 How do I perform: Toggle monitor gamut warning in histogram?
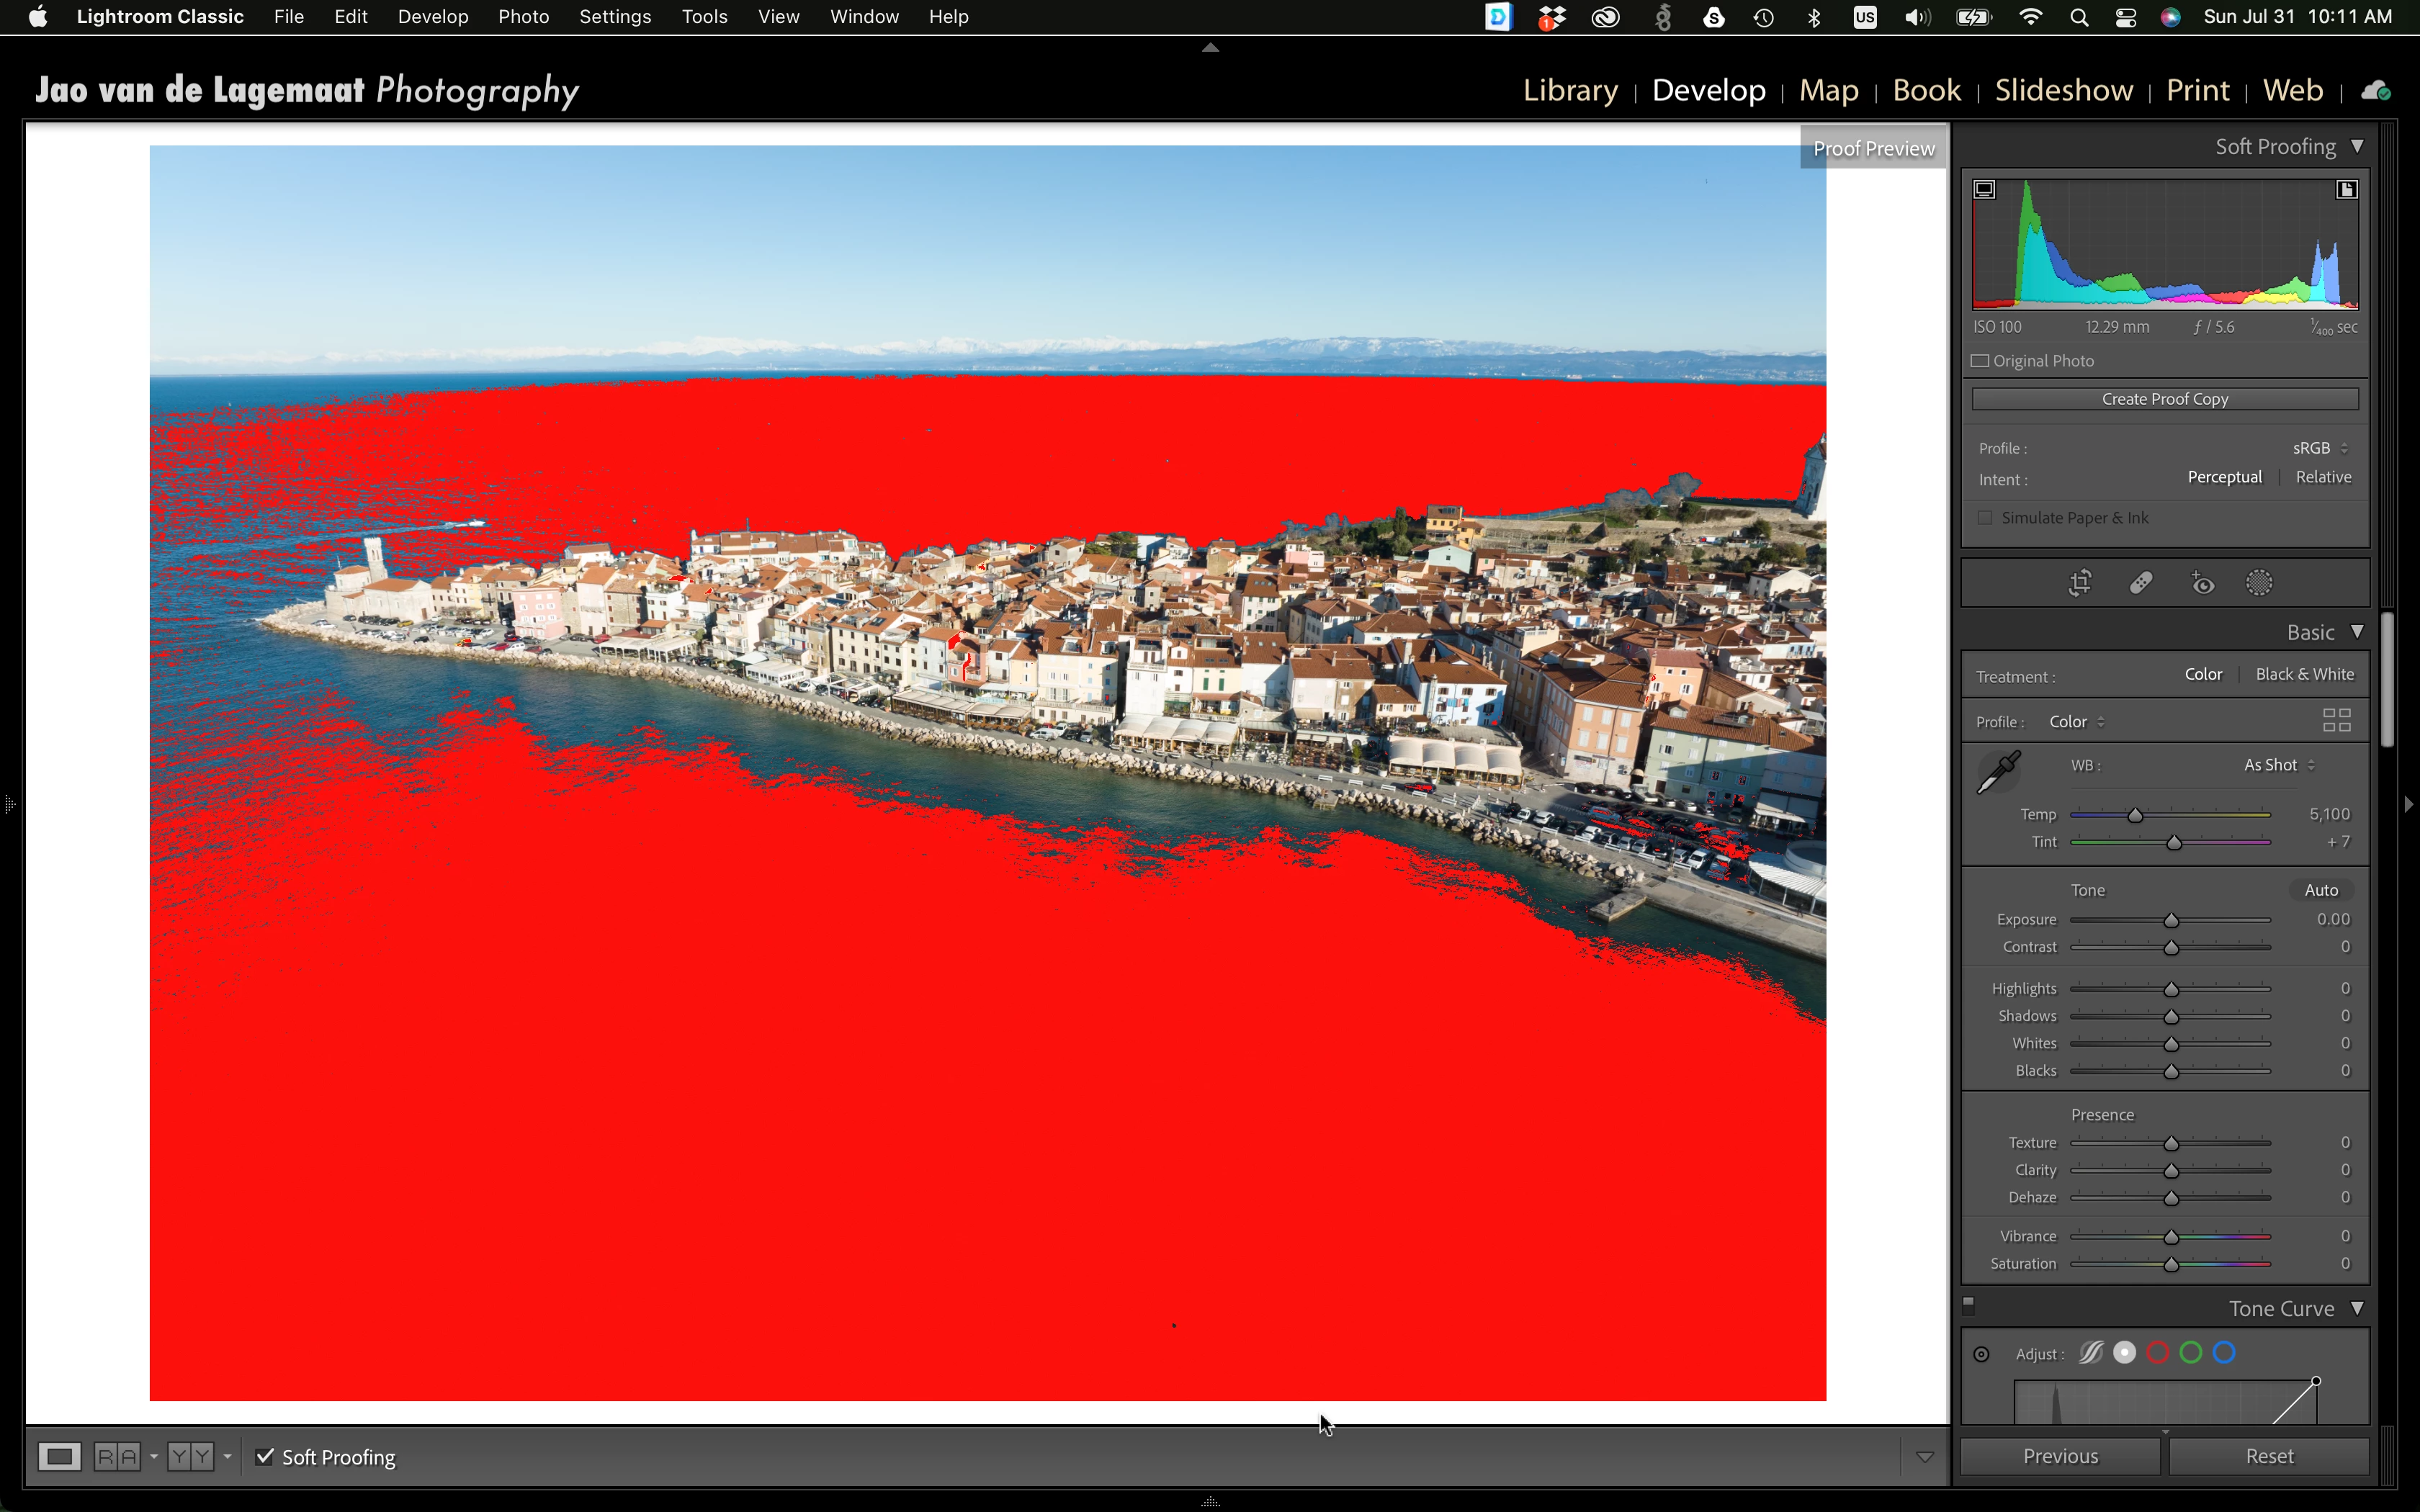[1985, 189]
